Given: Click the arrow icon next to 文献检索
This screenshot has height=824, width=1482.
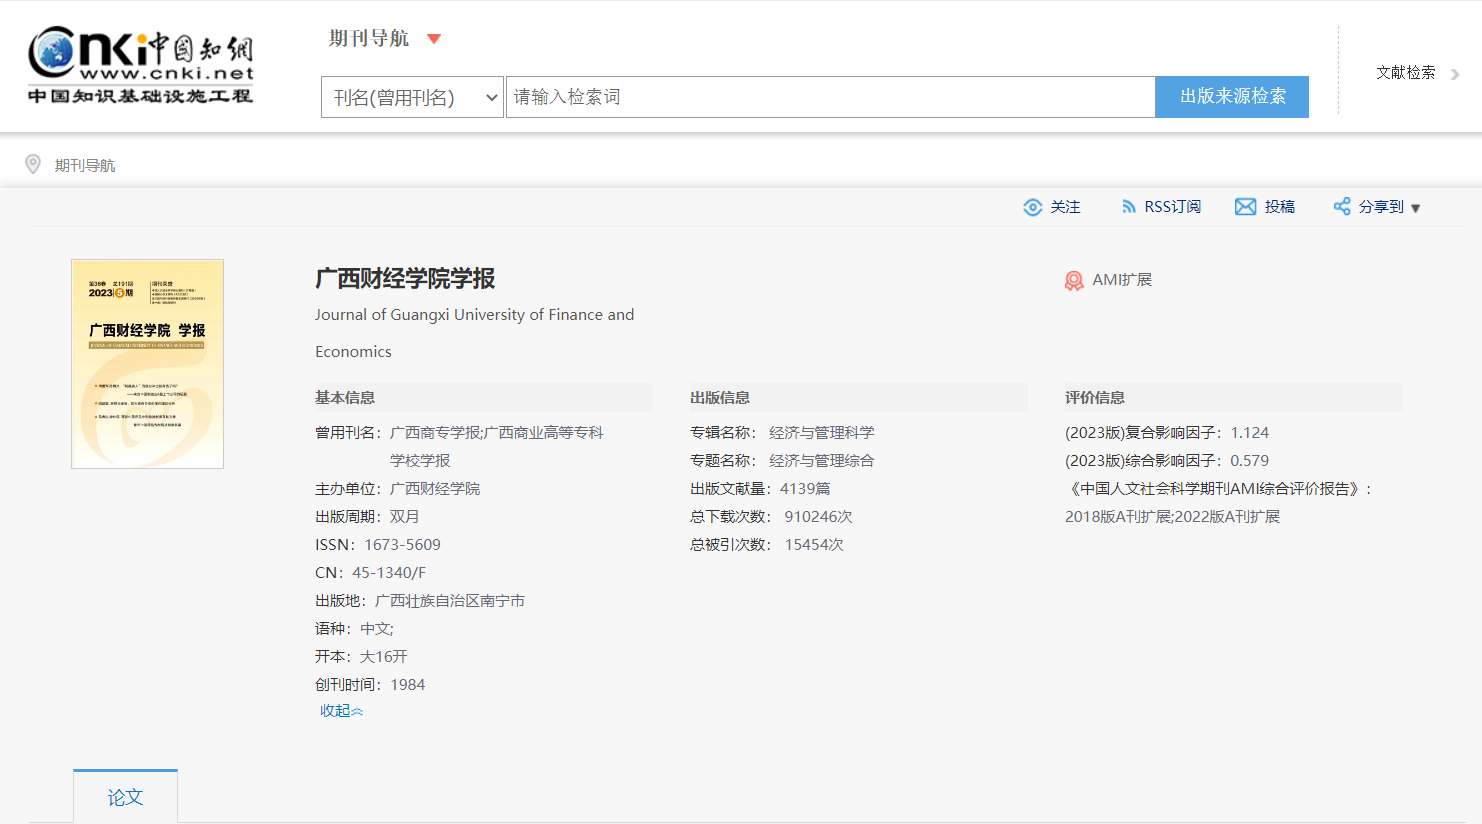Looking at the screenshot, I should (1455, 74).
